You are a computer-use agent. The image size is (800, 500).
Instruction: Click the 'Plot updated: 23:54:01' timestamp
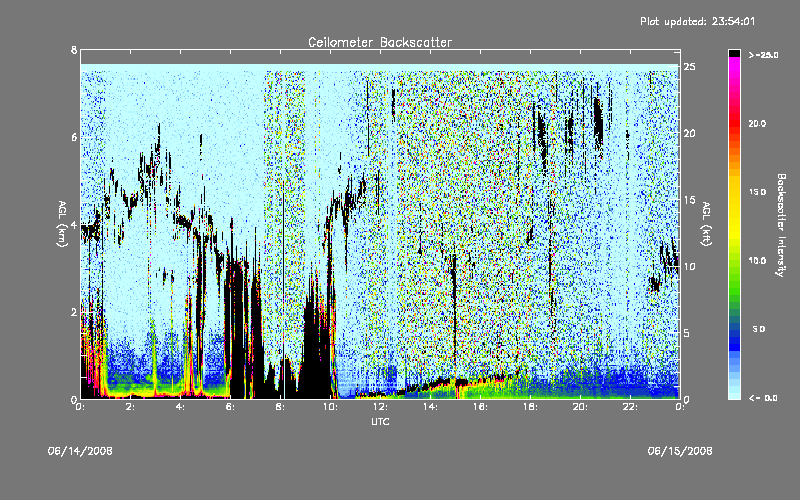point(697,21)
